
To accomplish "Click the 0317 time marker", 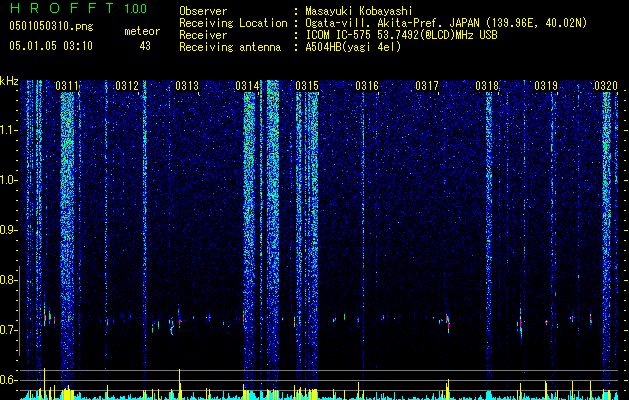I will click(427, 86).
